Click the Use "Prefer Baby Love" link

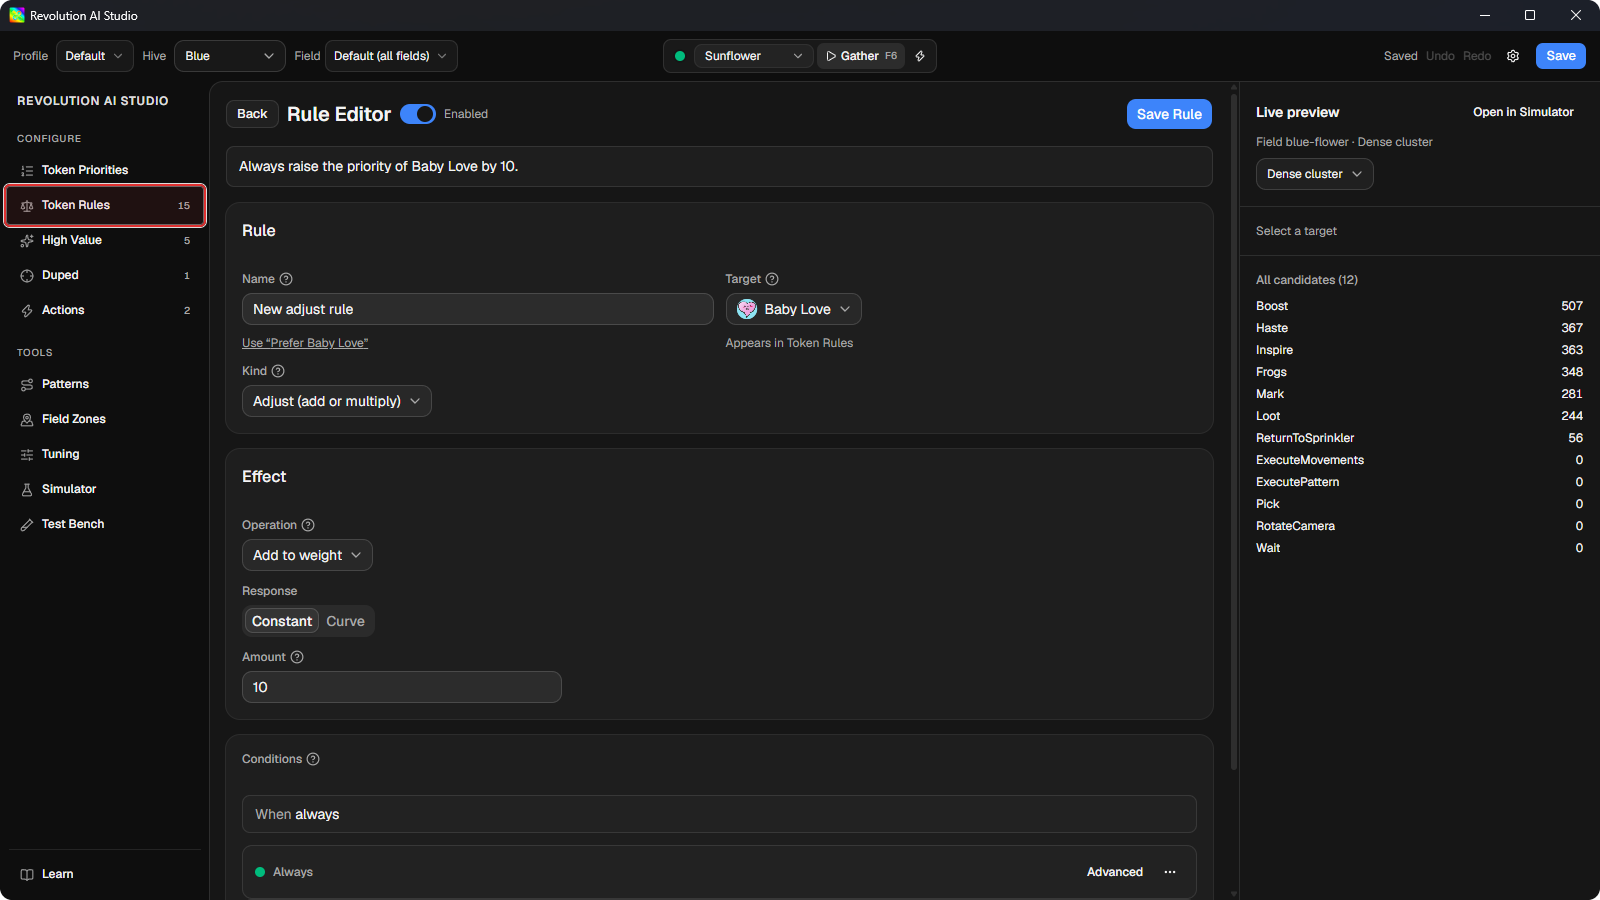[305, 343]
